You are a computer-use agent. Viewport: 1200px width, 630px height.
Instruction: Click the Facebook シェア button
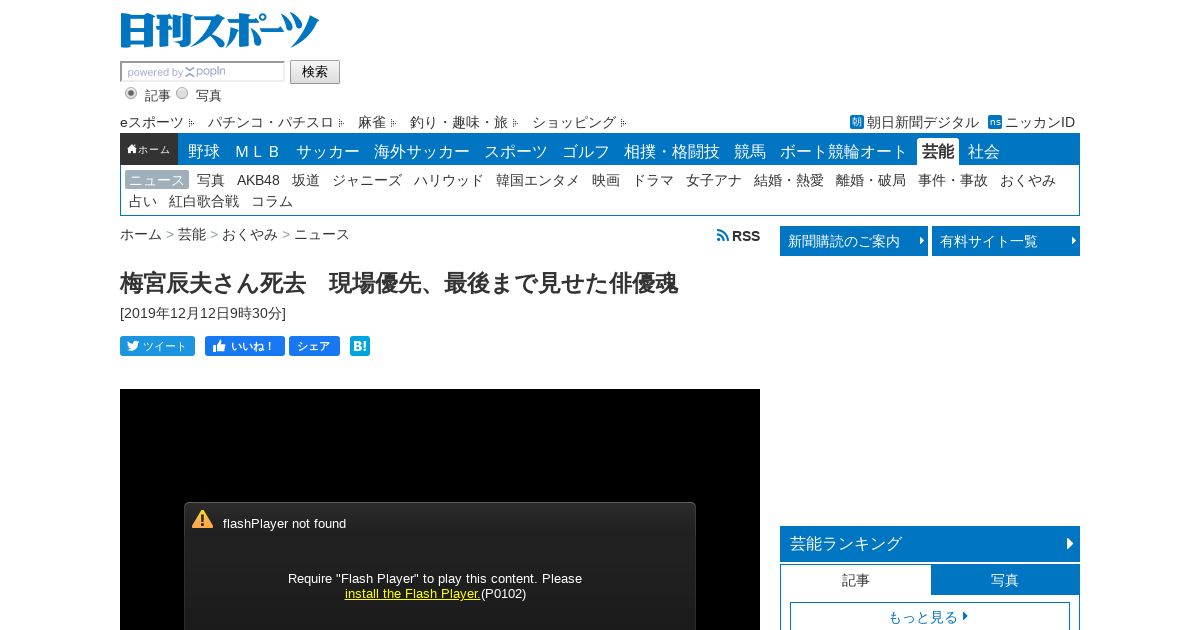314,346
